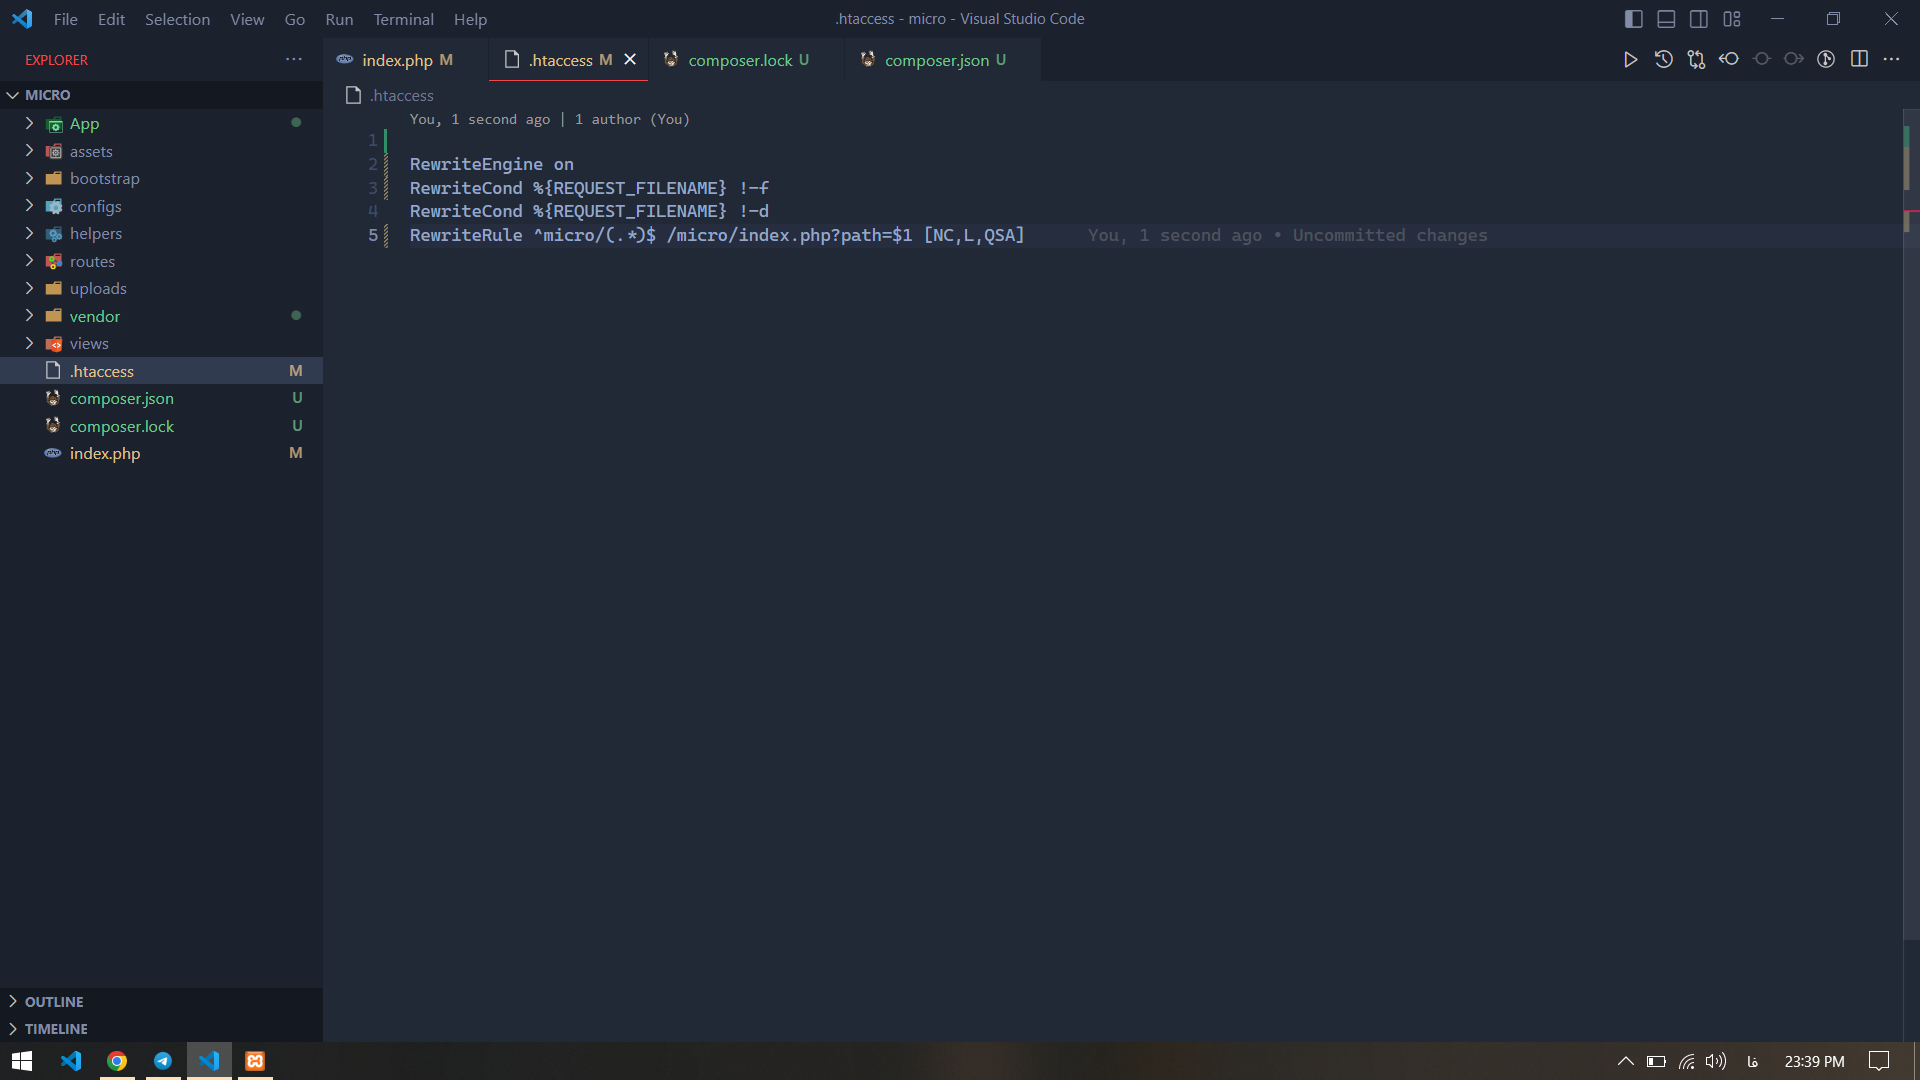Toggle primary sidebar layout icon
This screenshot has height=1080, width=1920.
click(1634, 19)
